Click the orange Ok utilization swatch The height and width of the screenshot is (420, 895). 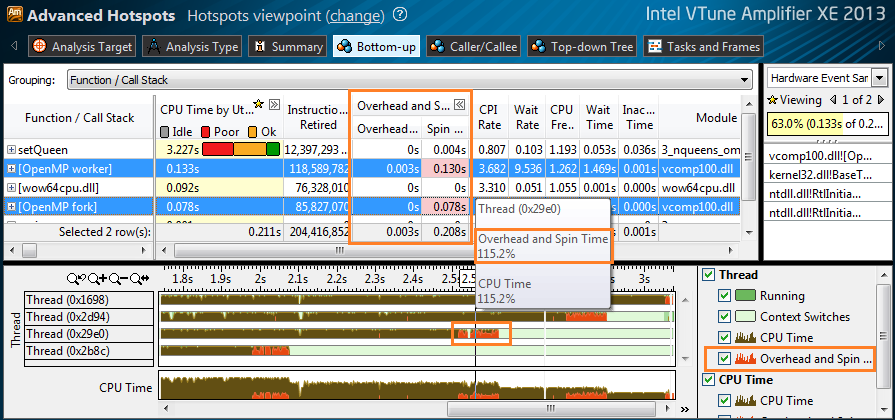click(x=254, y=132)
